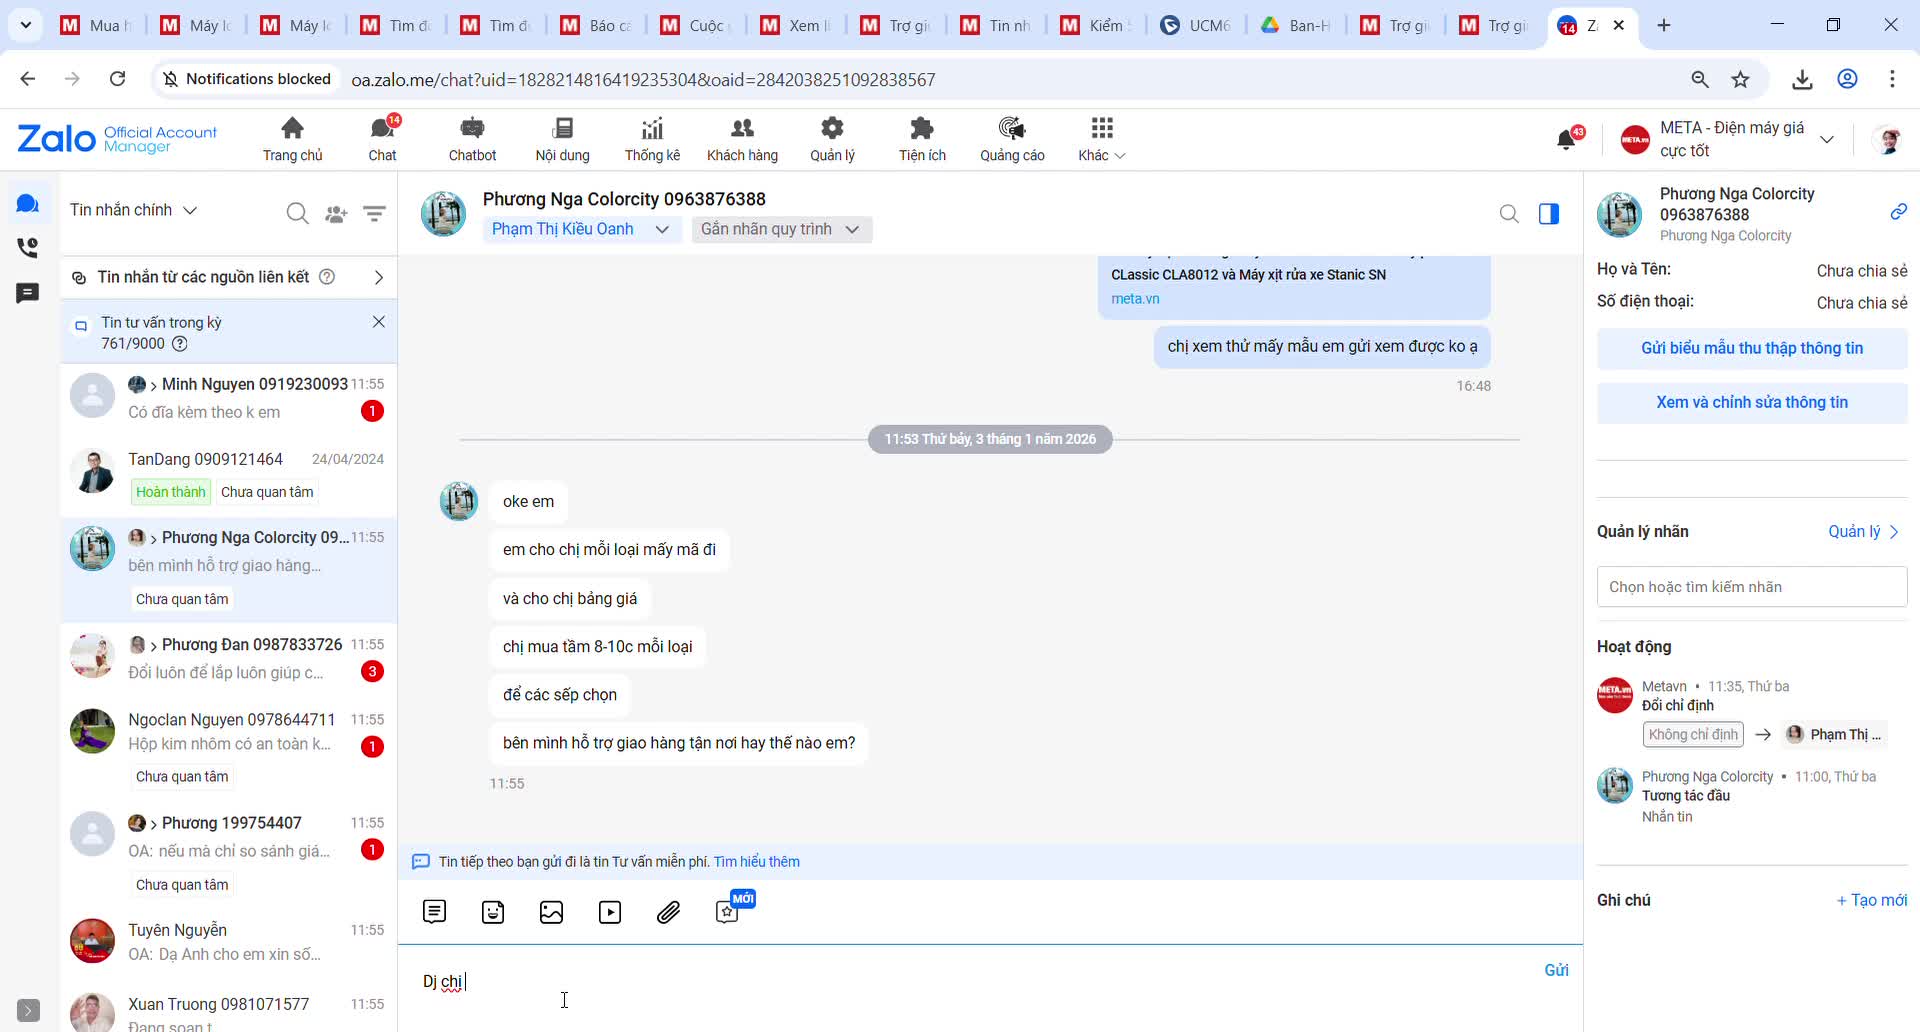The height and width of the screenshot is (1032, 1920).
Task: Open Ngoclan Nguyen 0978644711 conversation
Action: click(x=229, y=748)
